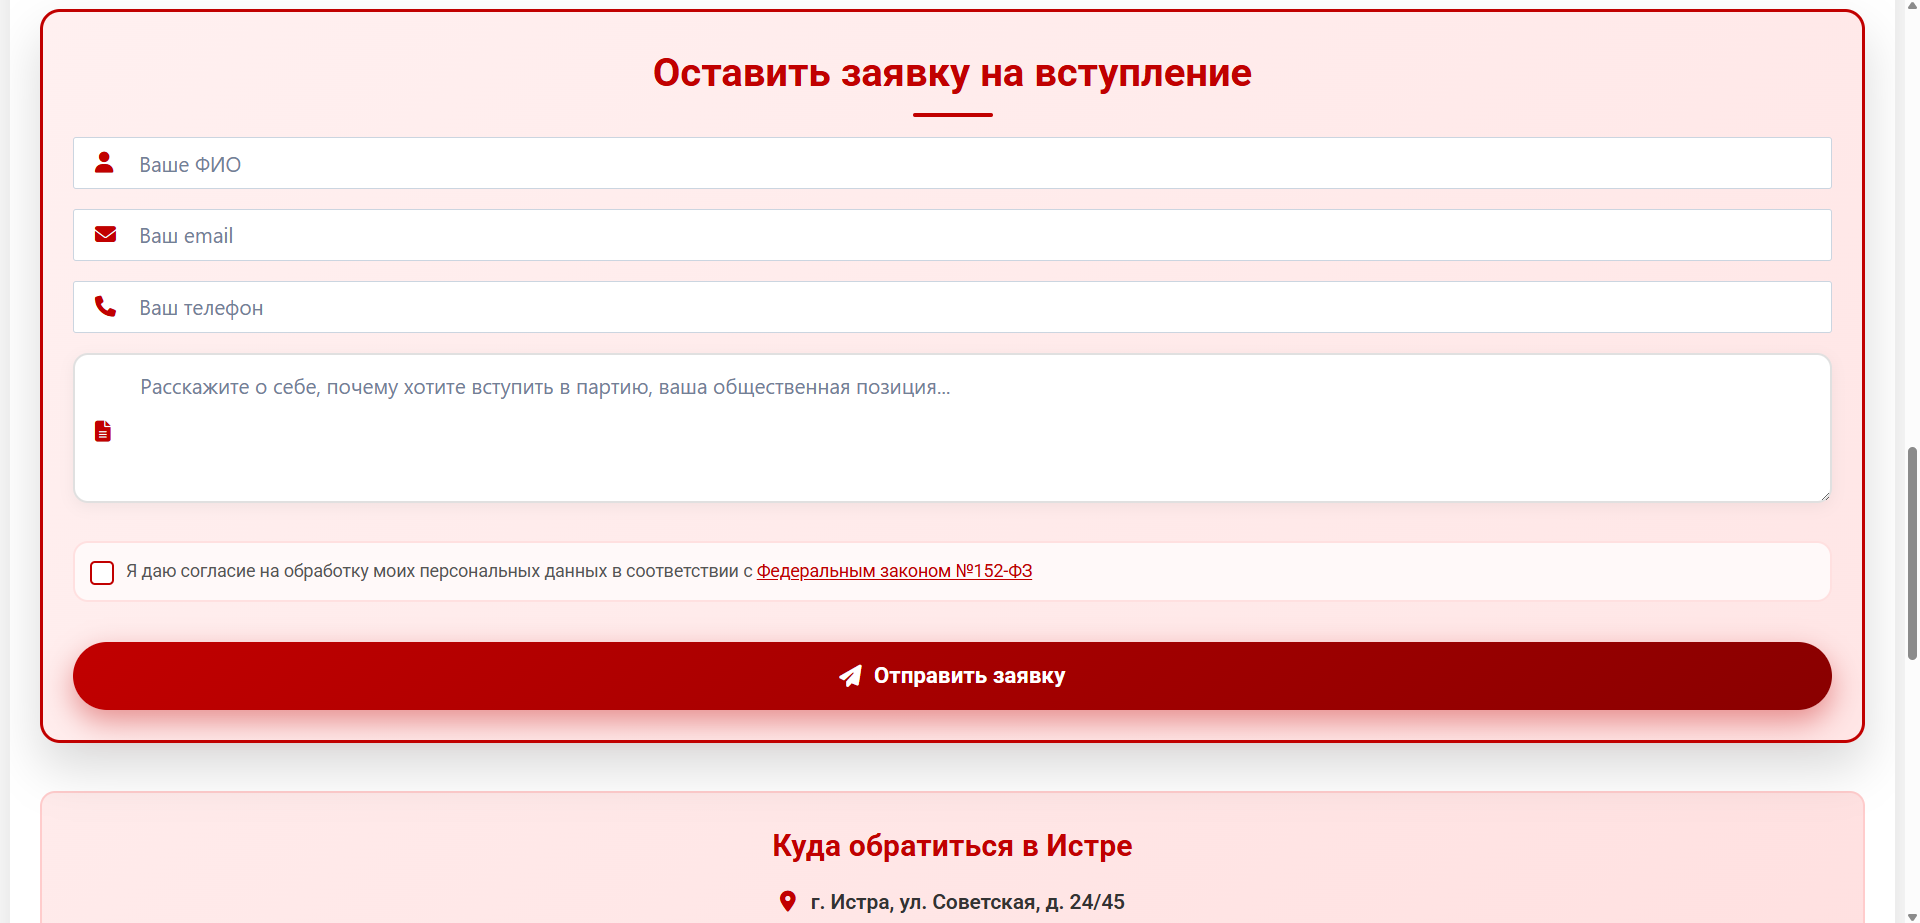
Task: Click the document icon beside the textarea
Action: tap(103, 431)
